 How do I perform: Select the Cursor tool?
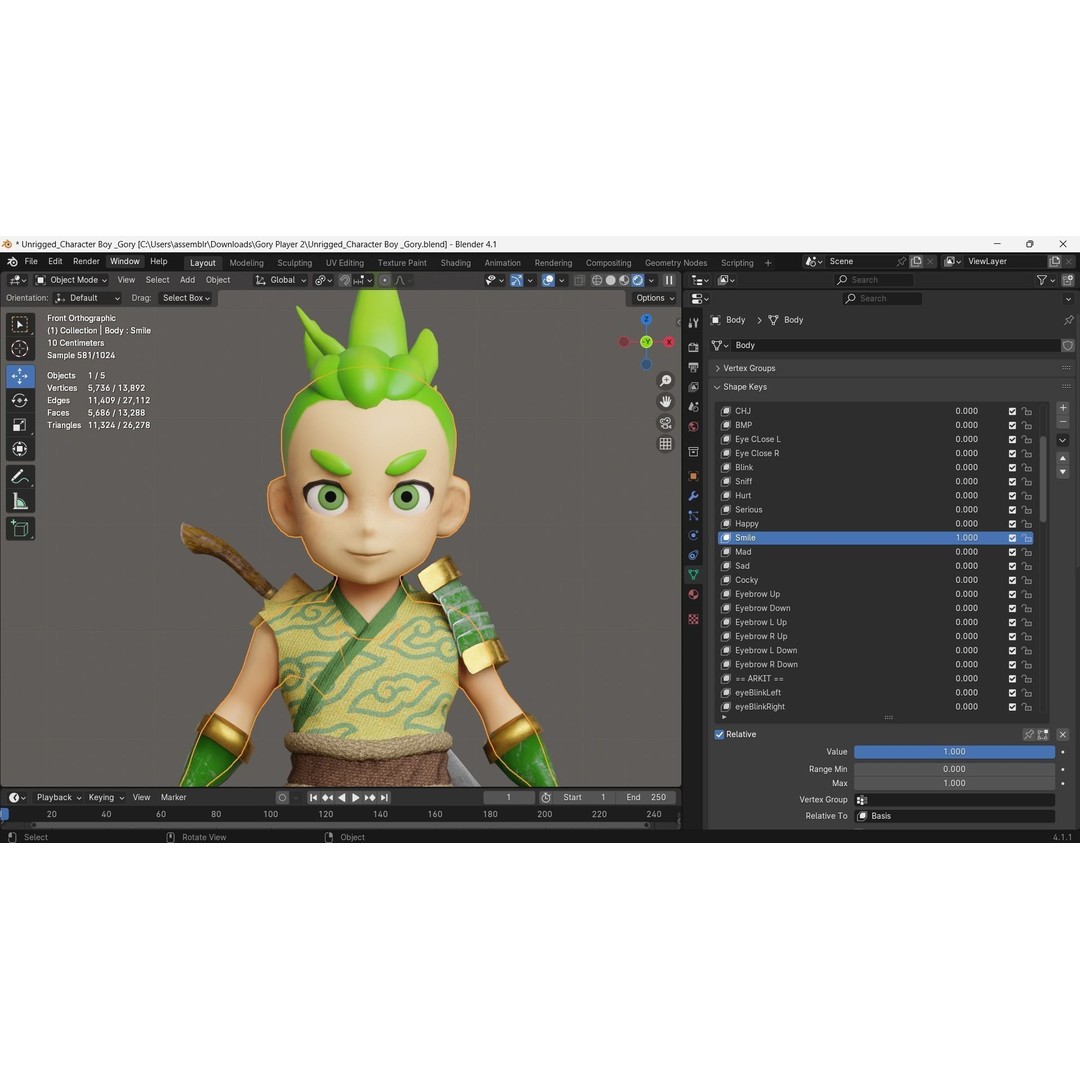coord(20,349)
